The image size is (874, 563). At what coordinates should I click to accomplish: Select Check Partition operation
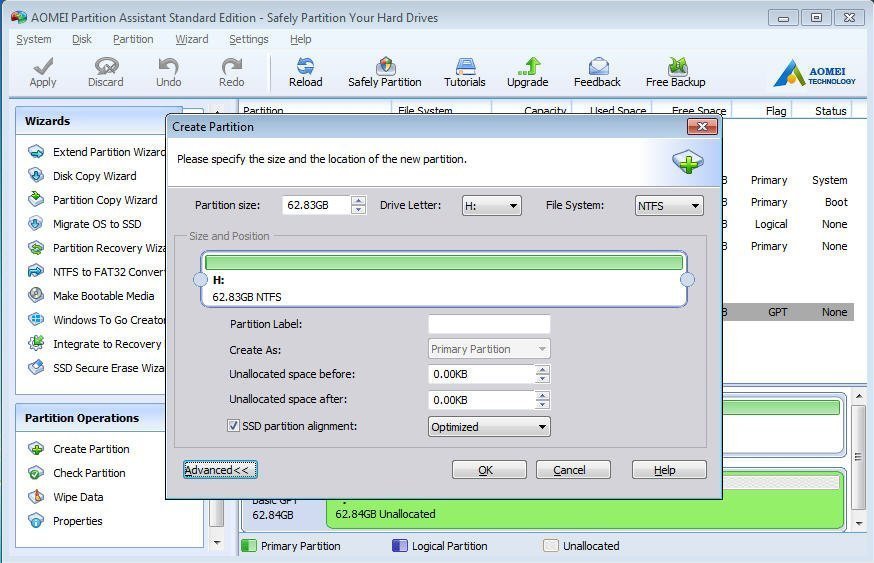pyautogui.click(x=77, y=473)
